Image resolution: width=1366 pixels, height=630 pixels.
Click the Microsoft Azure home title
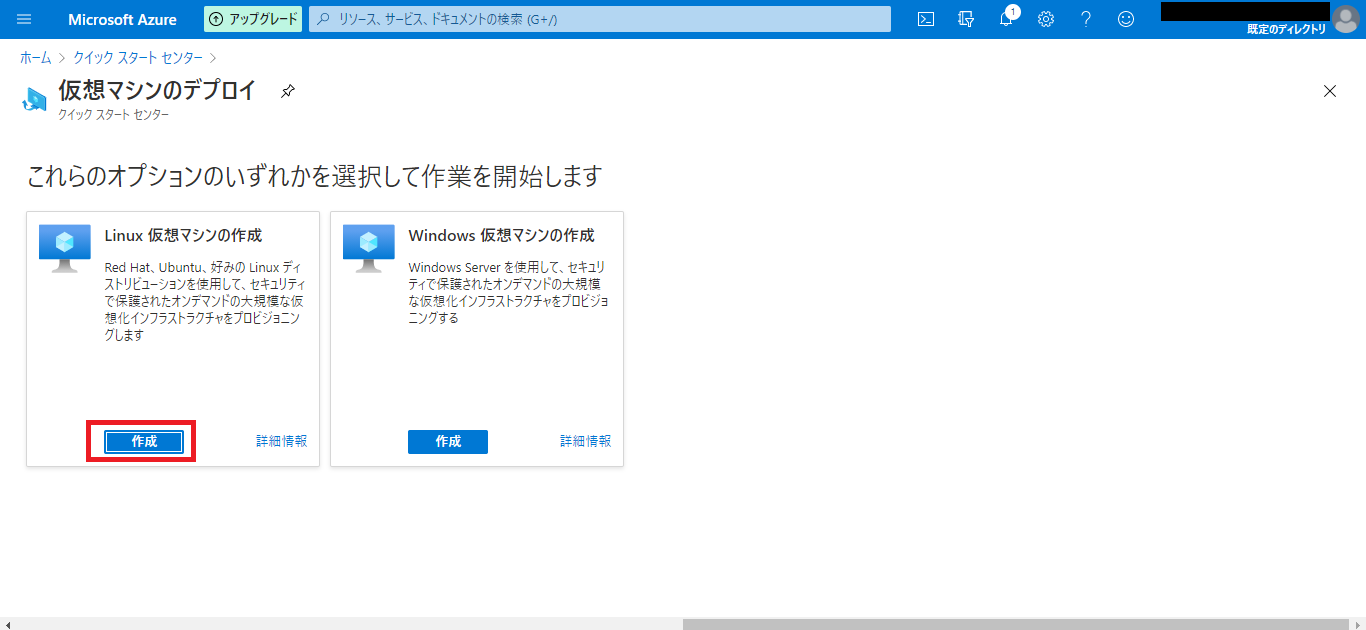pyautogui.click(x=122, y=19)
